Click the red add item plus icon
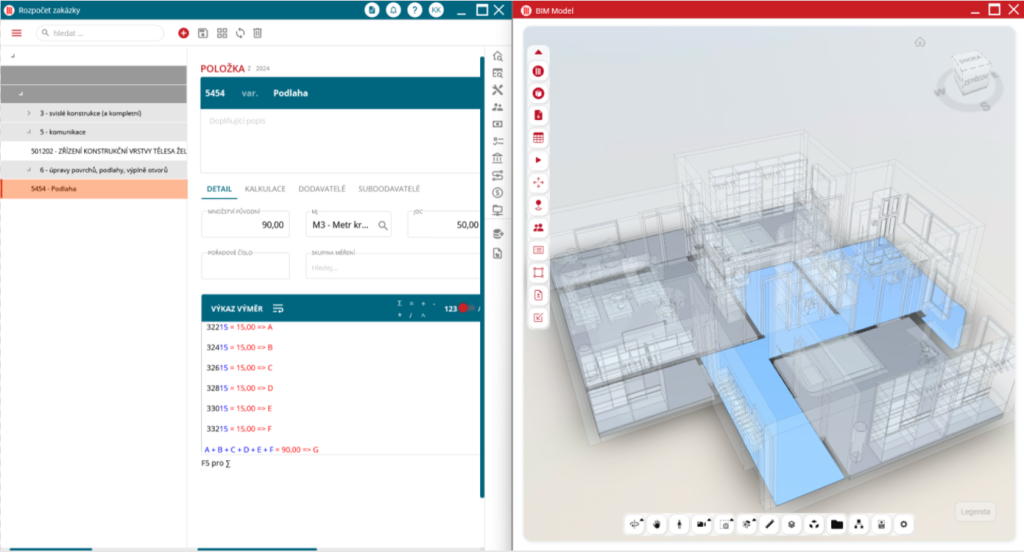1024x552 pixels. pos(183,33)
